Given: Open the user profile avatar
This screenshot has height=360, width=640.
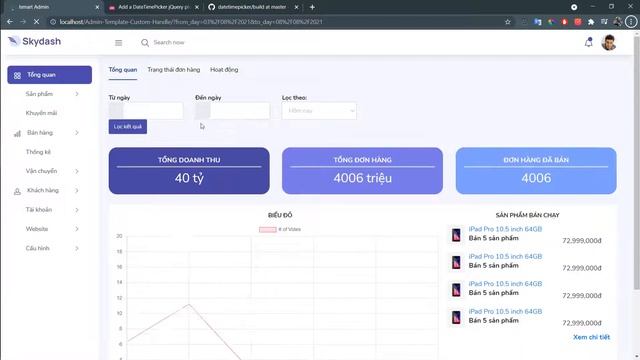Looking at the screenshot, I should [609, 42].
